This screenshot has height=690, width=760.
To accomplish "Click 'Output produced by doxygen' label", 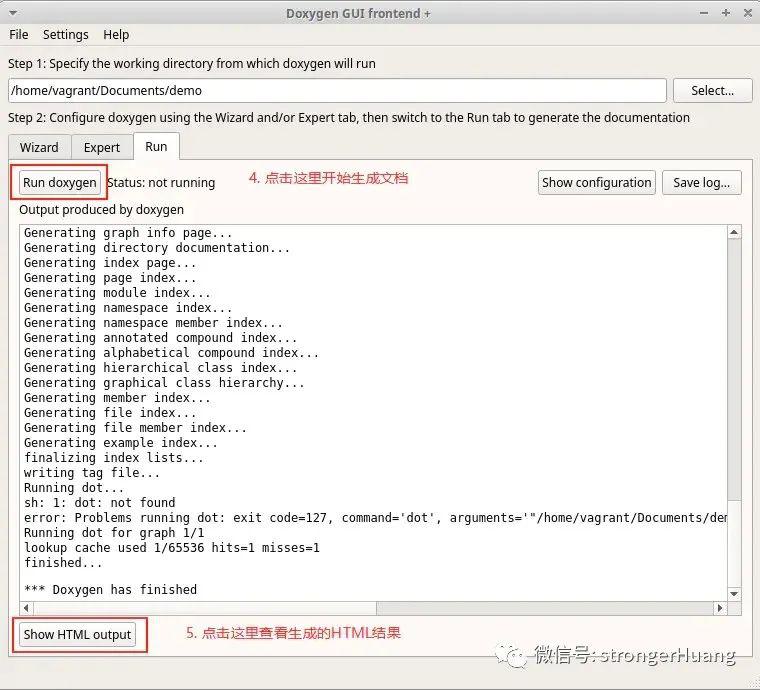I will pos(102,209).
